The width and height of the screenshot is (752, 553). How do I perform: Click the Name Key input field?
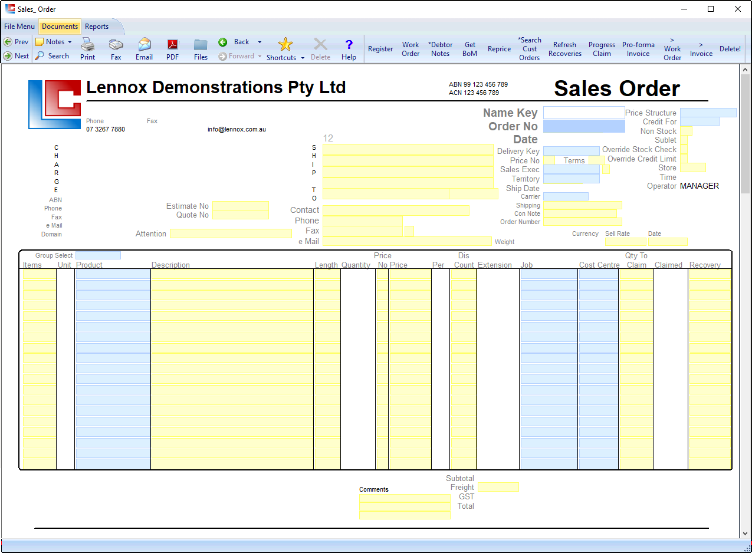(x=583, y=113)
